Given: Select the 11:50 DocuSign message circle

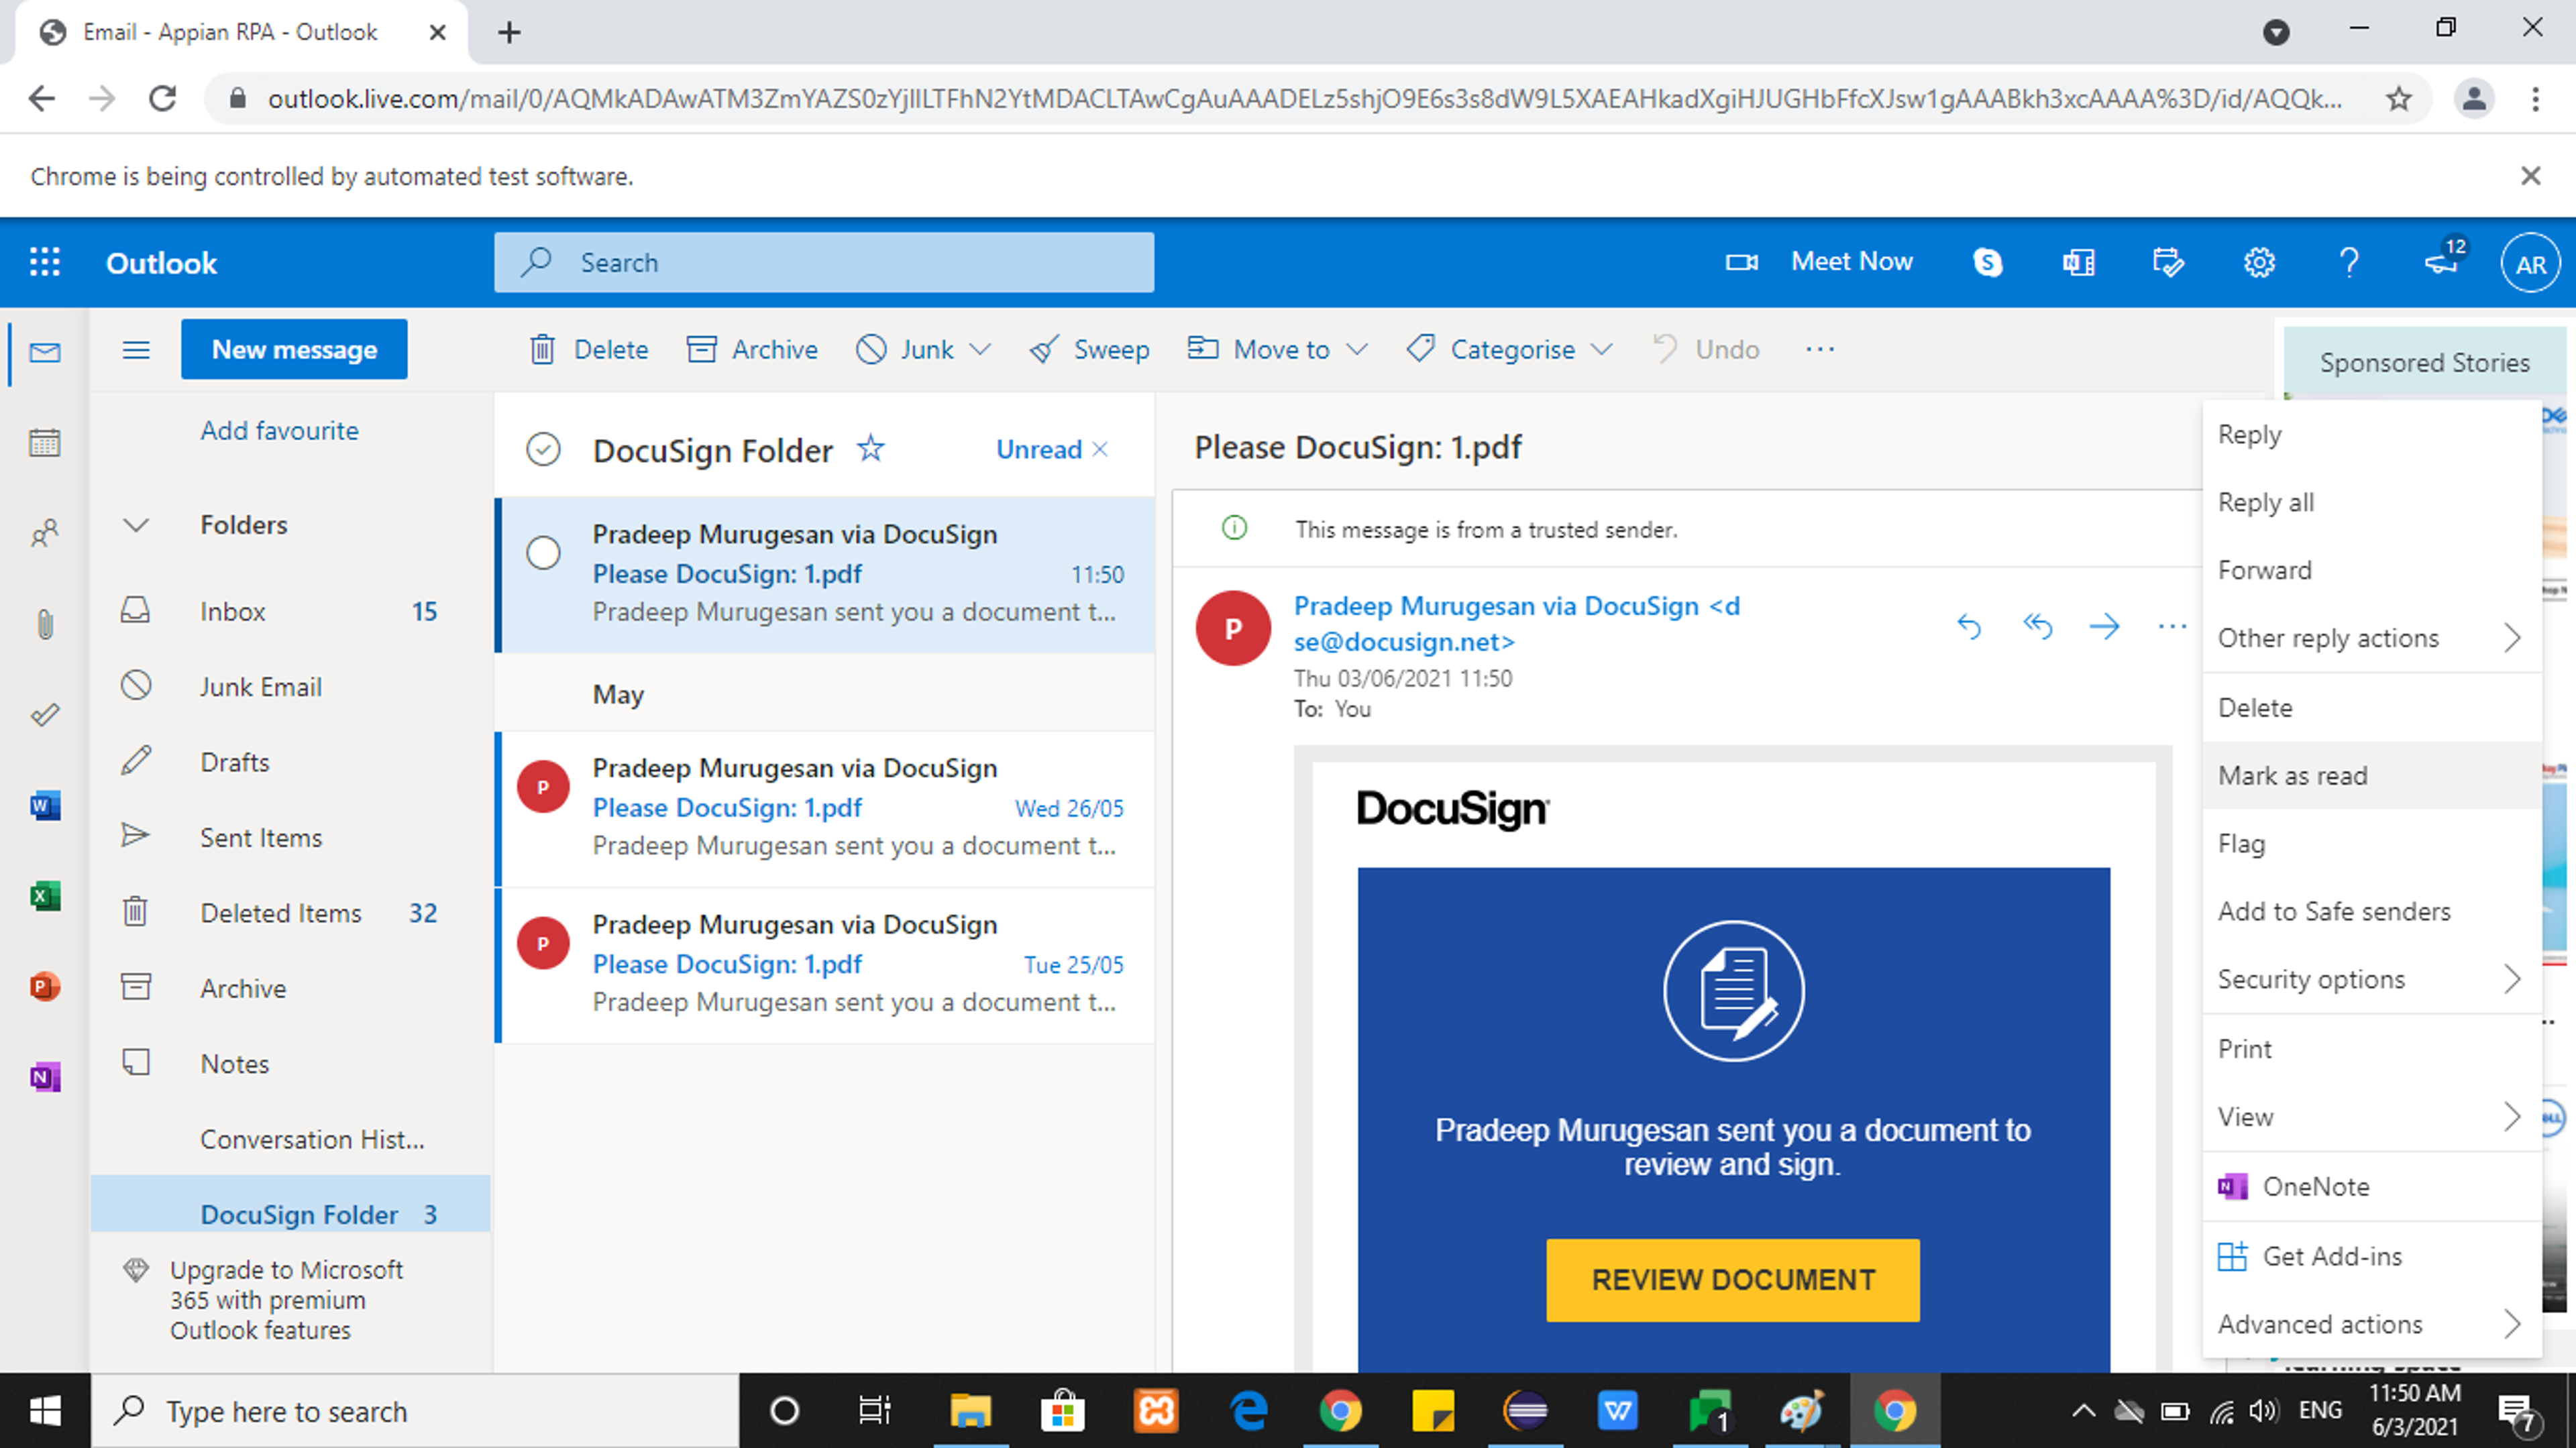Looking at the screenshot, I should (x=543, y=552).
